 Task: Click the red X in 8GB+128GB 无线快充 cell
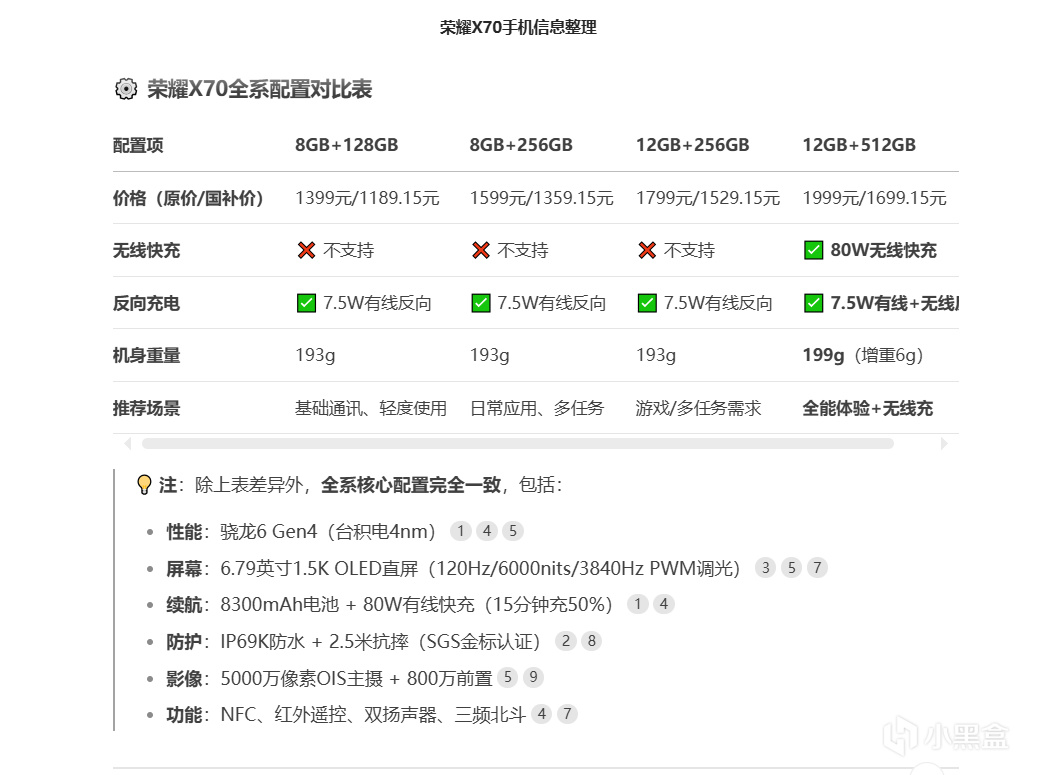pos(306,250)
